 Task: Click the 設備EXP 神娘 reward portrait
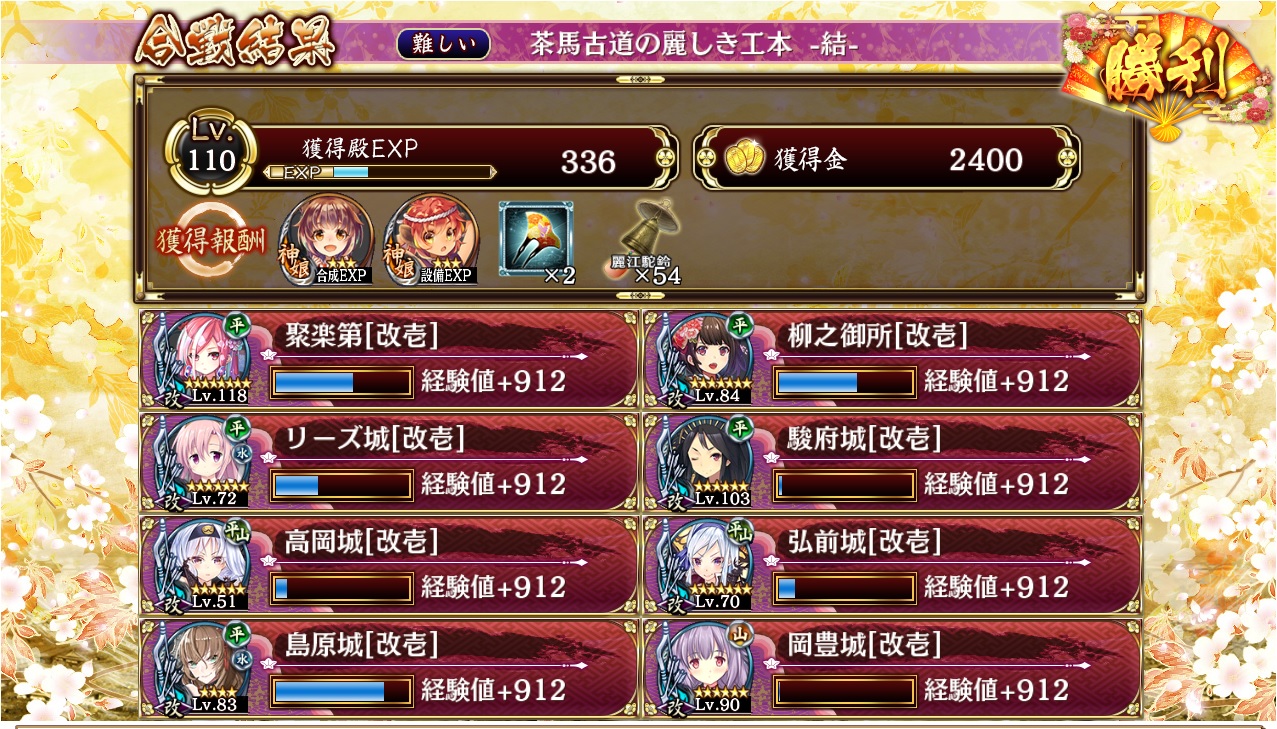coord(431,240)
